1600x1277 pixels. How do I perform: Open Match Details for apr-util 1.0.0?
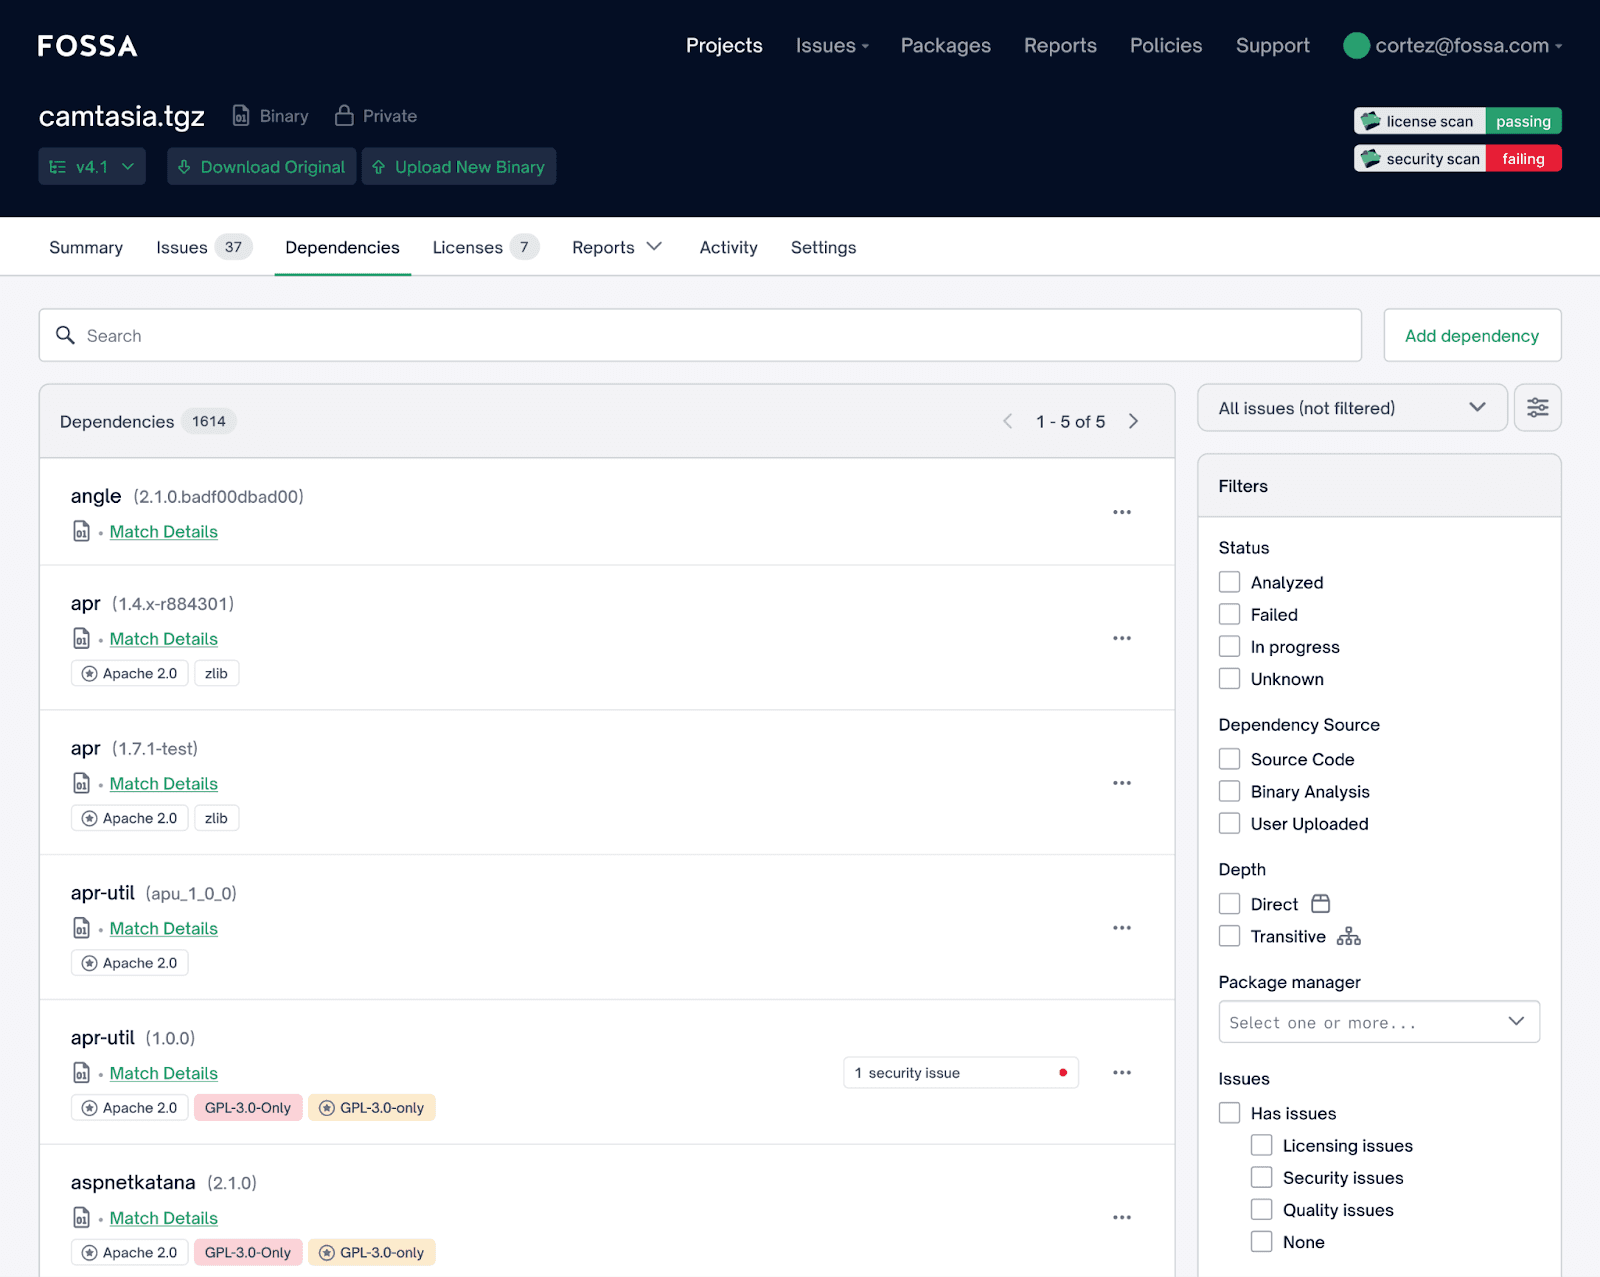point(164,1073)
